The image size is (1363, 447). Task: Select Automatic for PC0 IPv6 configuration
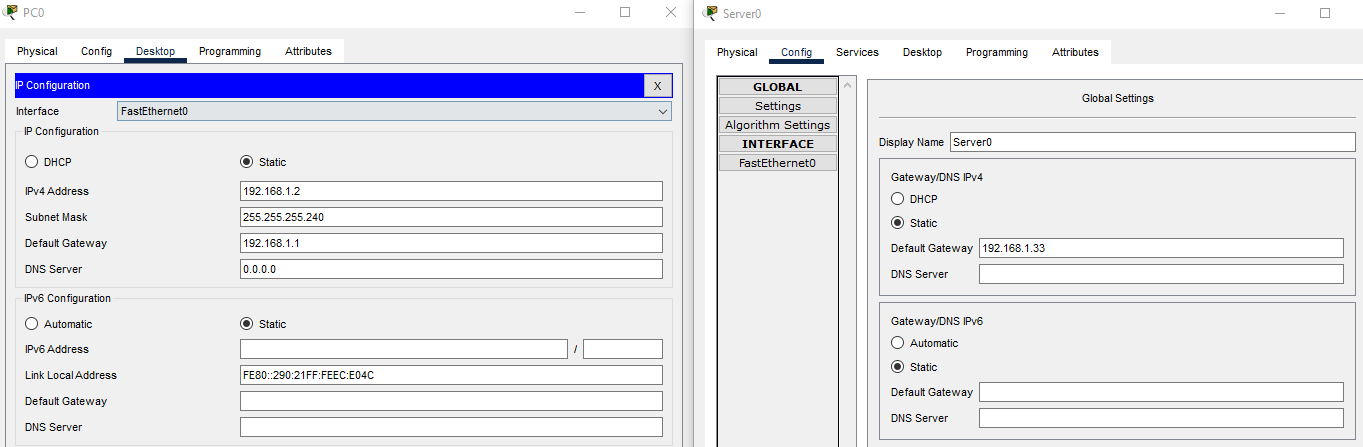pos(32,324)
